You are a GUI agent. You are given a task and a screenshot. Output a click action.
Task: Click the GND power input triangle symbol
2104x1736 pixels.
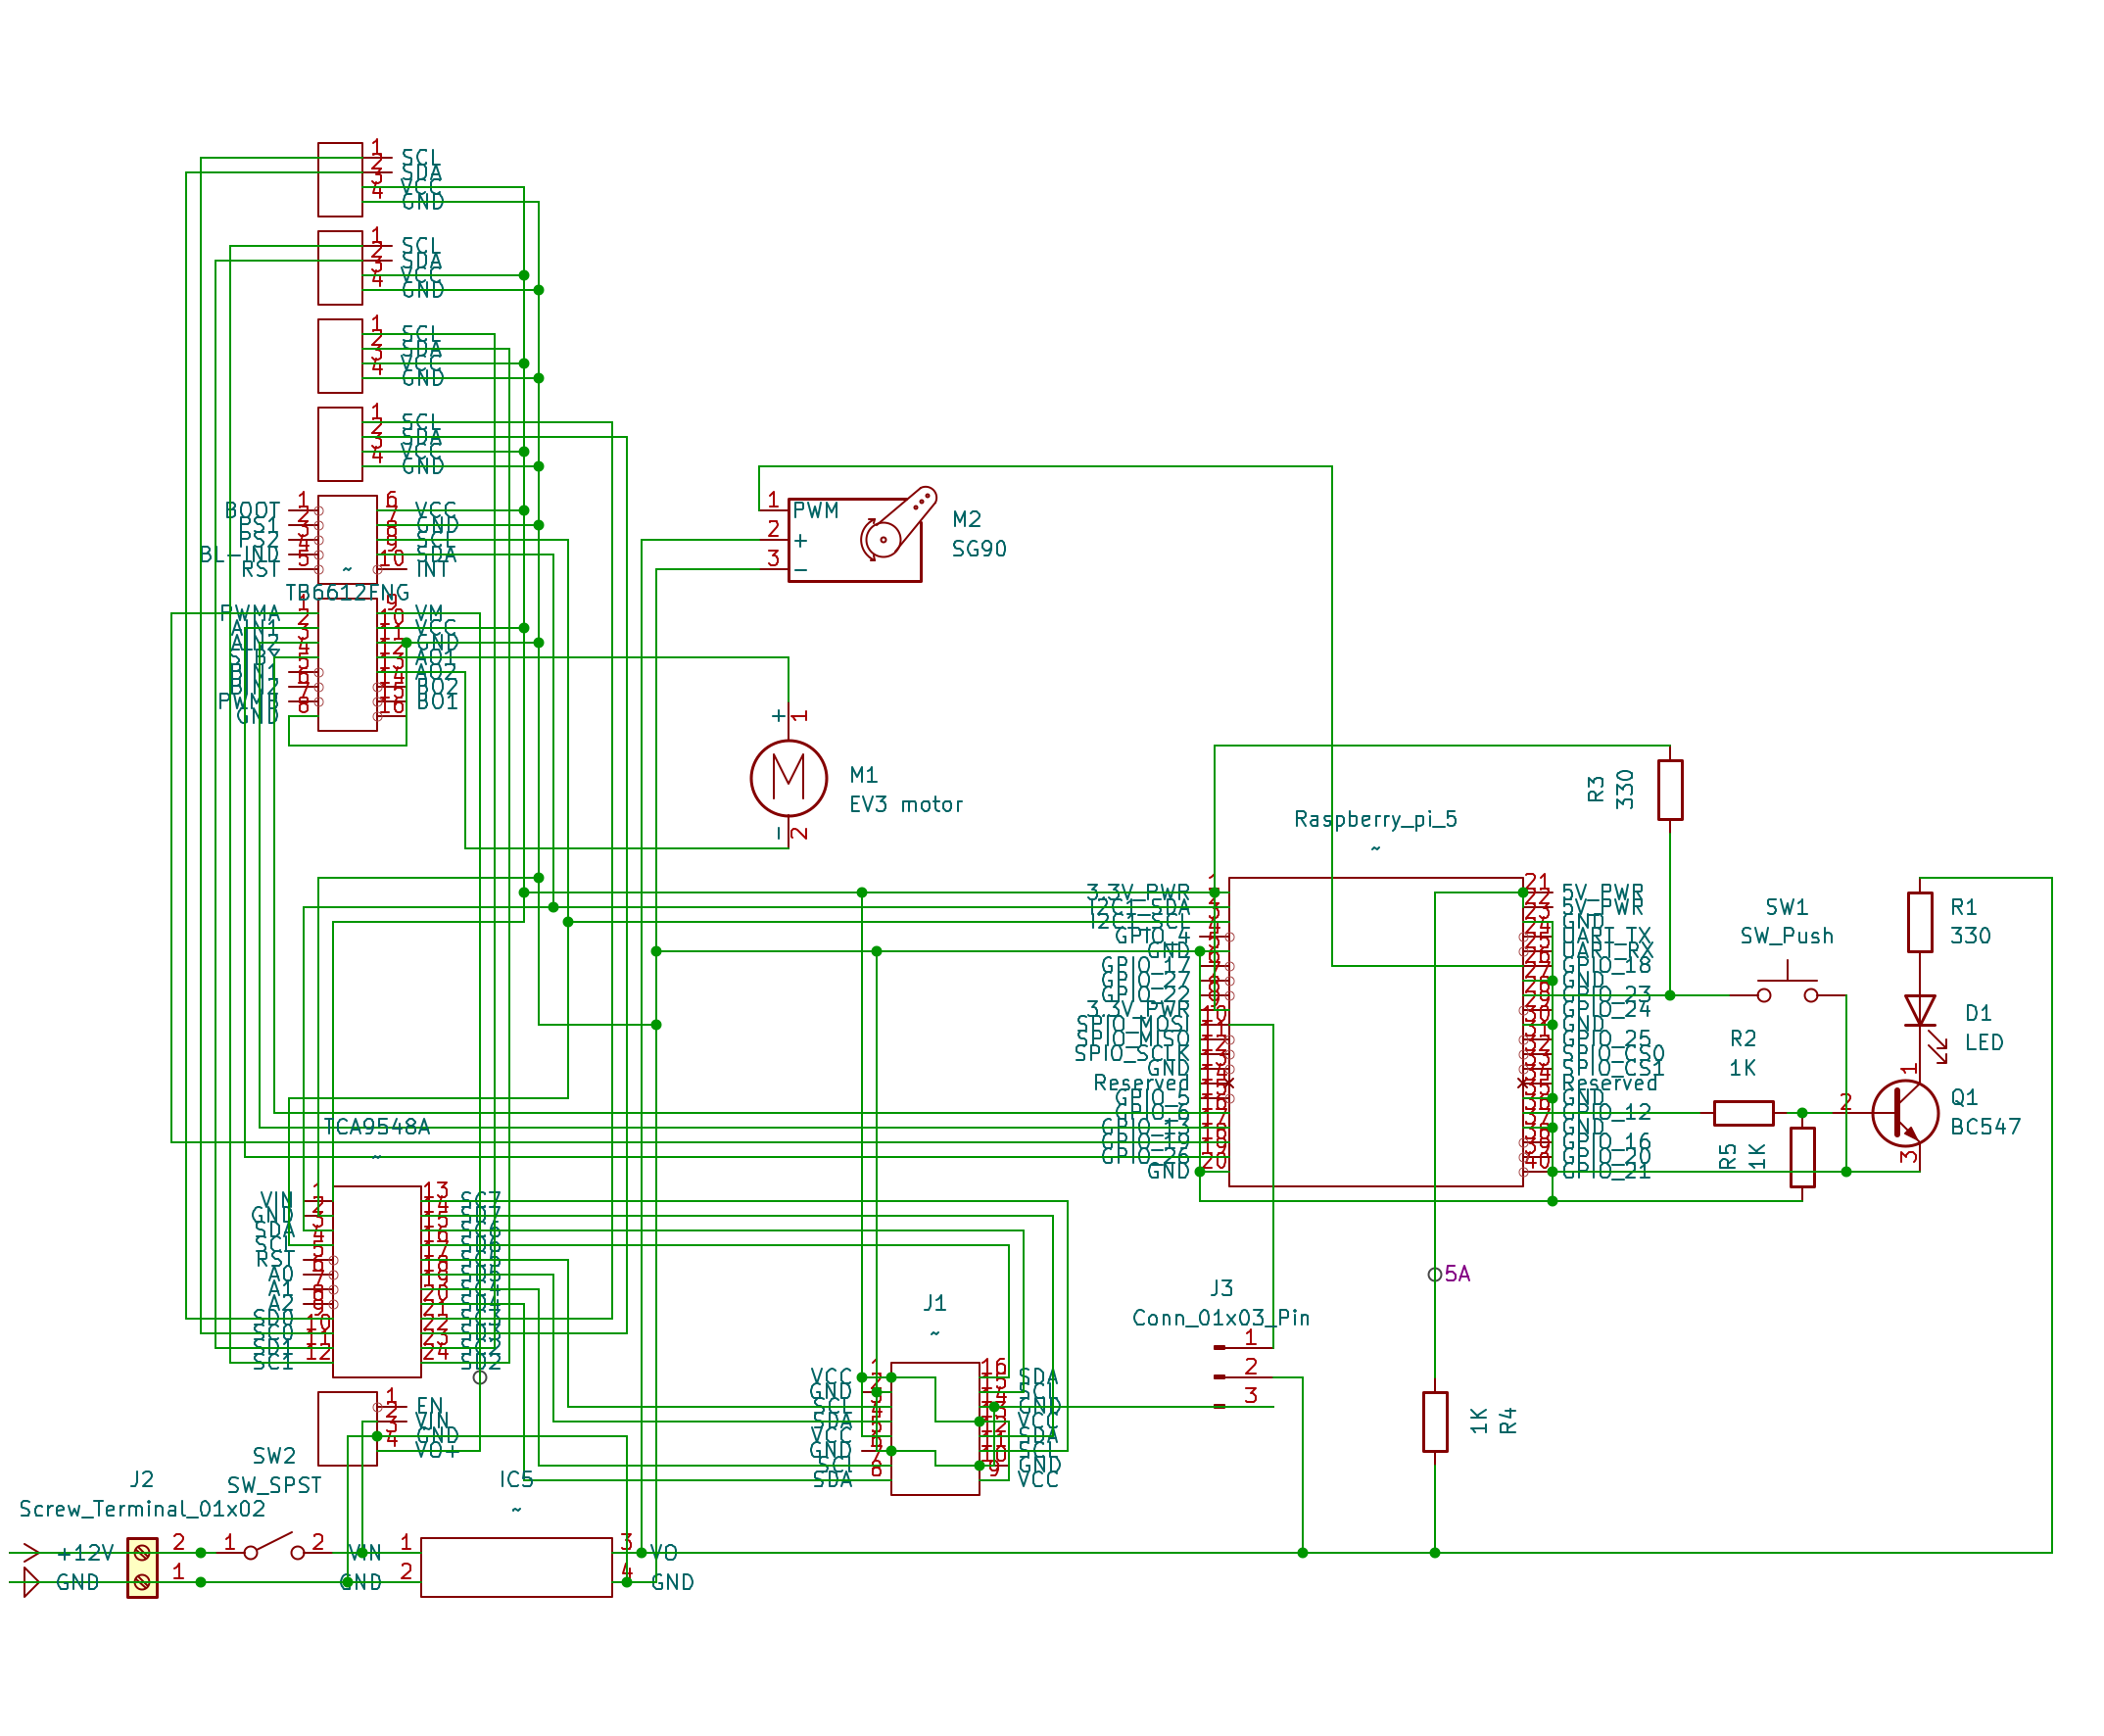(x=31, y=1582)
